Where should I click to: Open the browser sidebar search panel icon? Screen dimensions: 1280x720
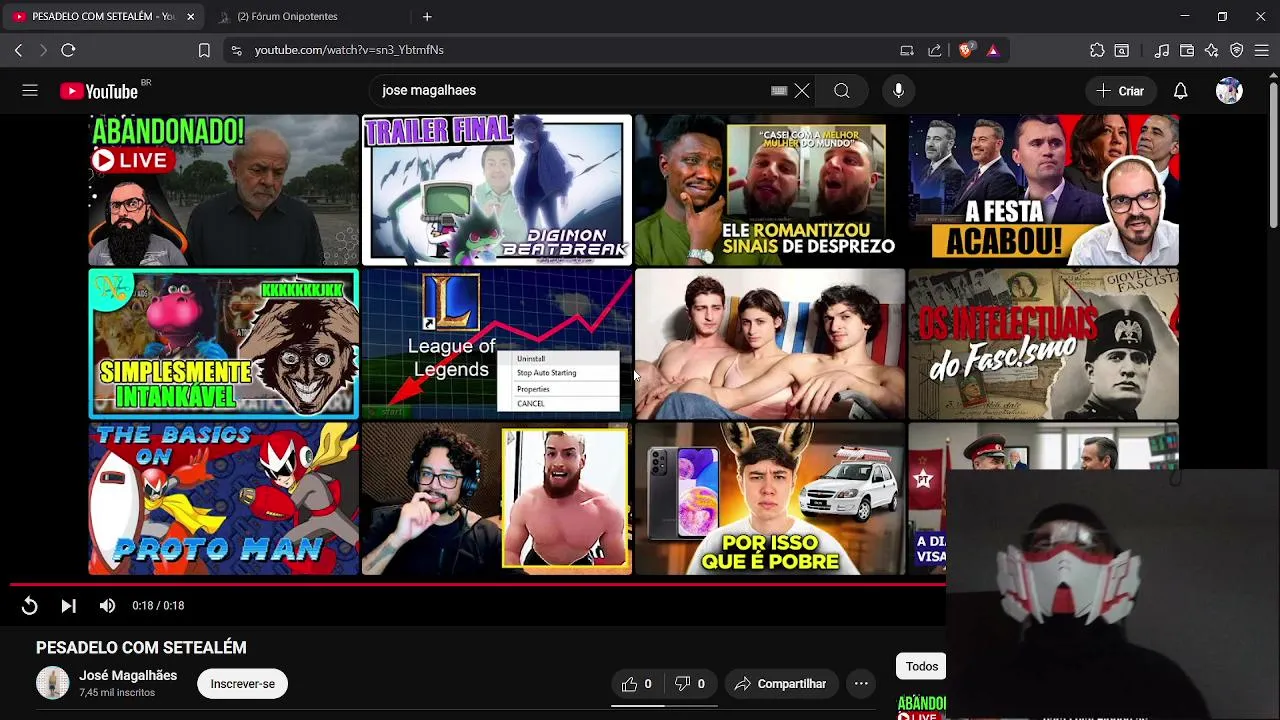[1122, 50]
